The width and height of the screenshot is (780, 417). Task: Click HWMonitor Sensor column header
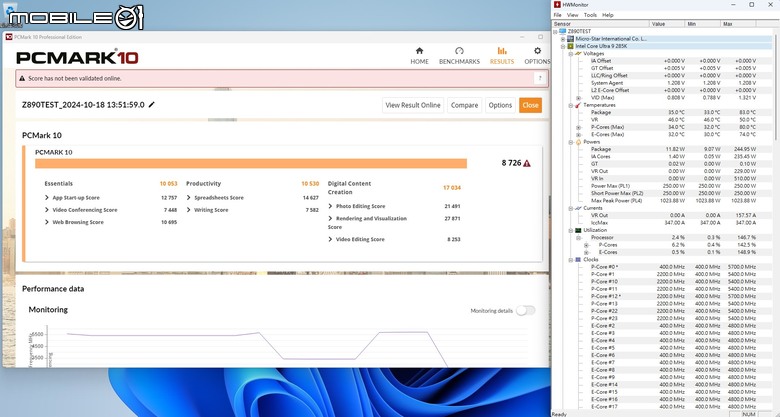[601, 24]
